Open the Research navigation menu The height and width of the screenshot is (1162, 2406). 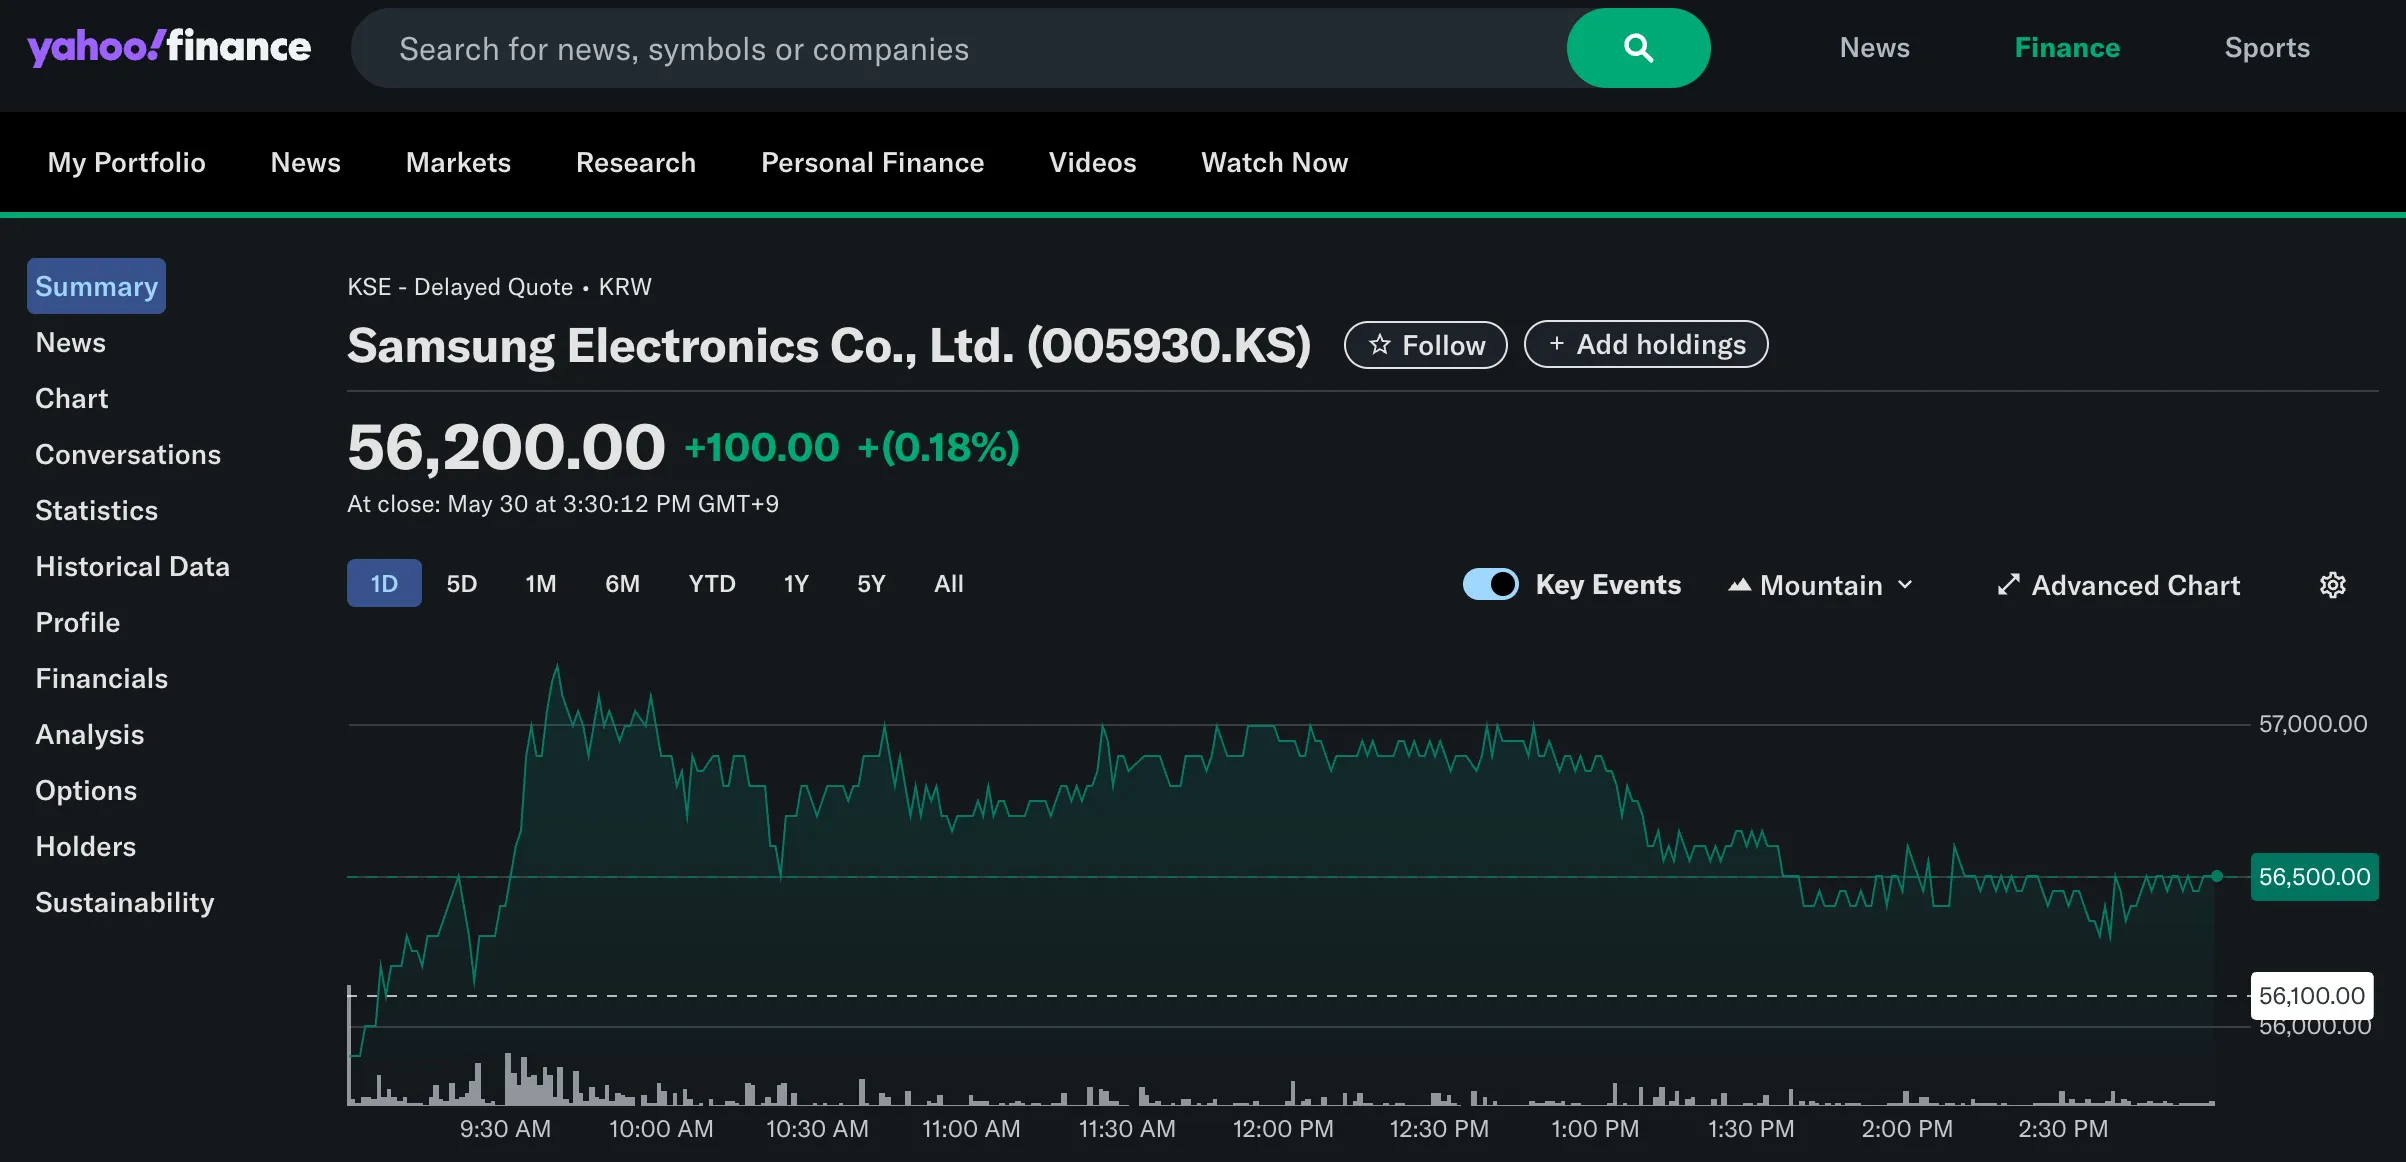click(x=636, y=162)
